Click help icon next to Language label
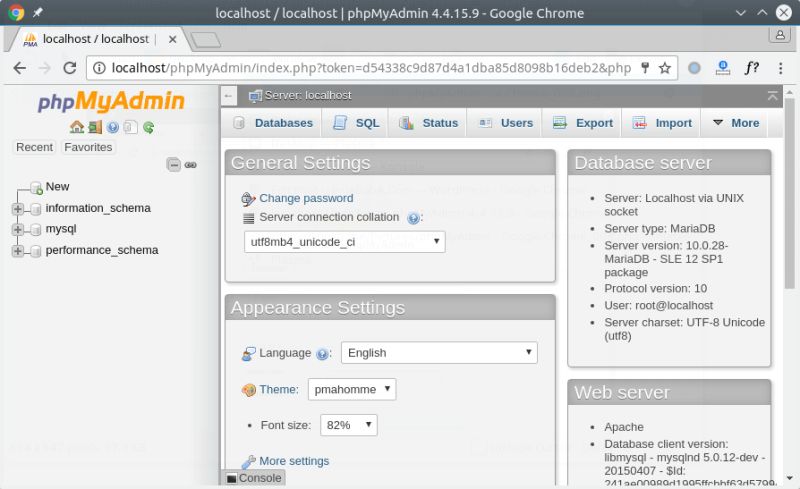The width and height of the screenshot is (800, 489). pos(322,354)
